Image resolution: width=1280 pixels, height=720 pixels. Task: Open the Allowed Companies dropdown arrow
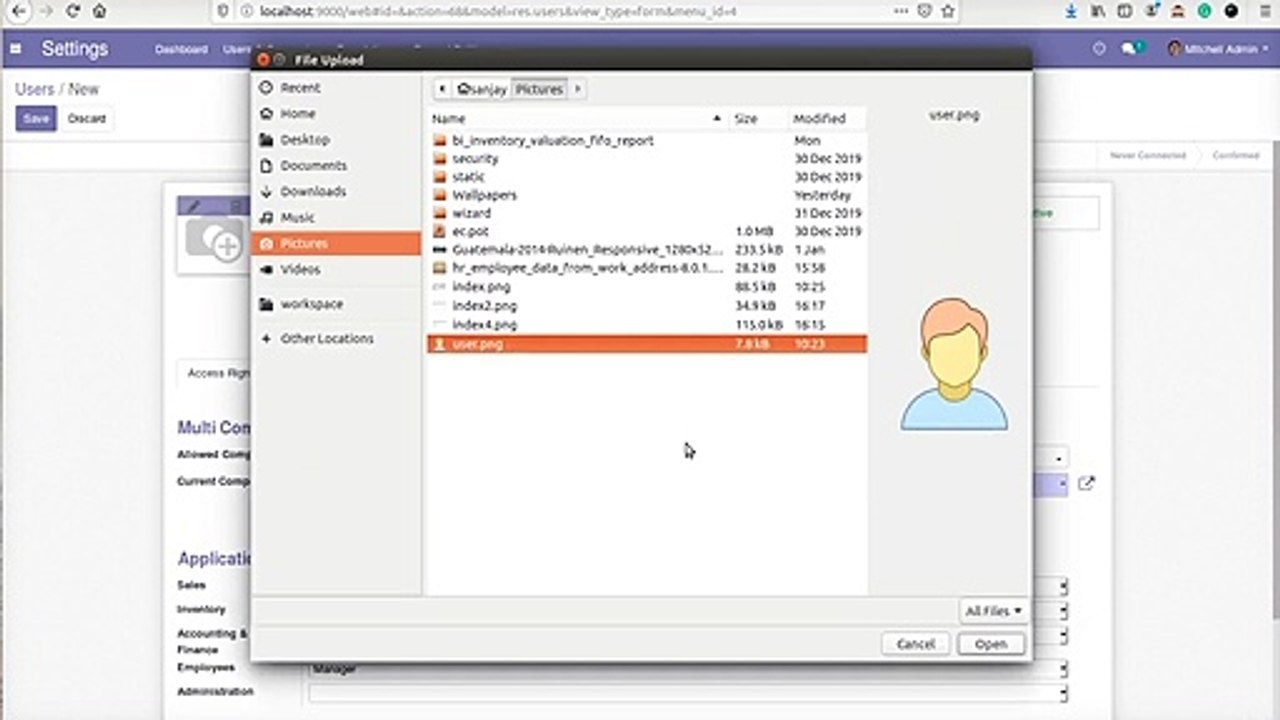pyautogui.click(x=1058, y=459)
